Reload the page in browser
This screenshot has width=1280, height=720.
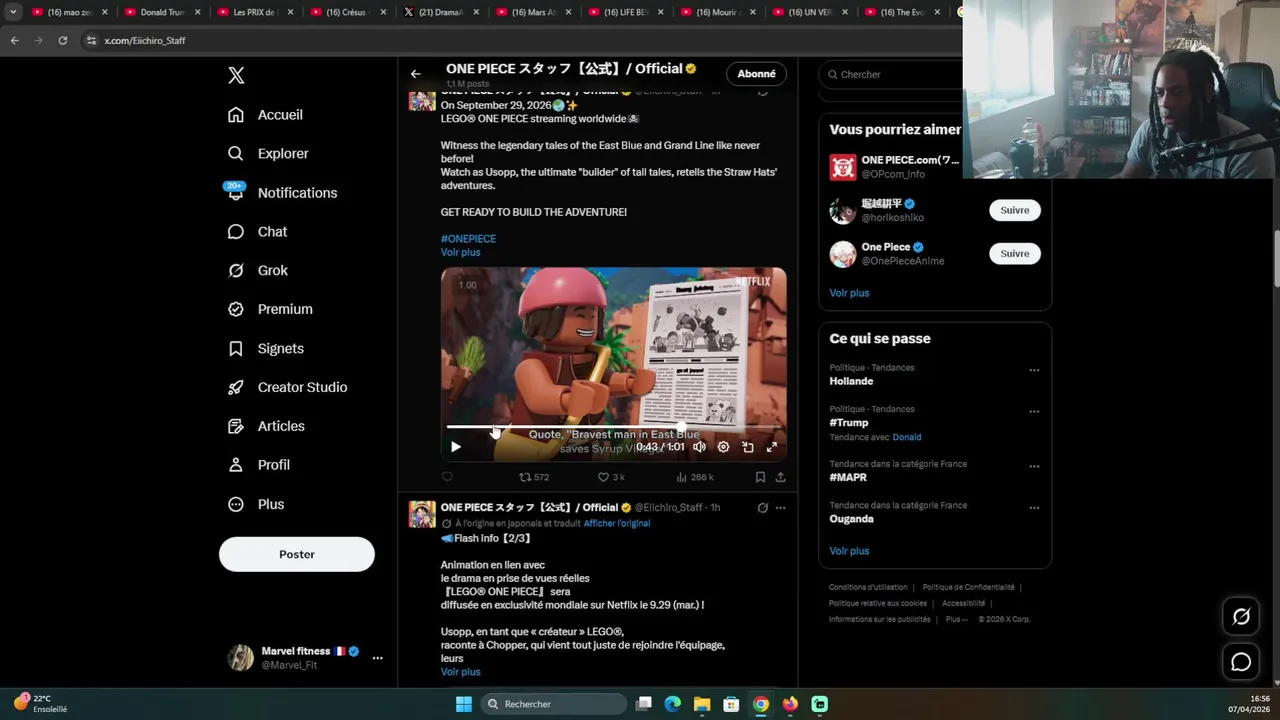(62, 40)
